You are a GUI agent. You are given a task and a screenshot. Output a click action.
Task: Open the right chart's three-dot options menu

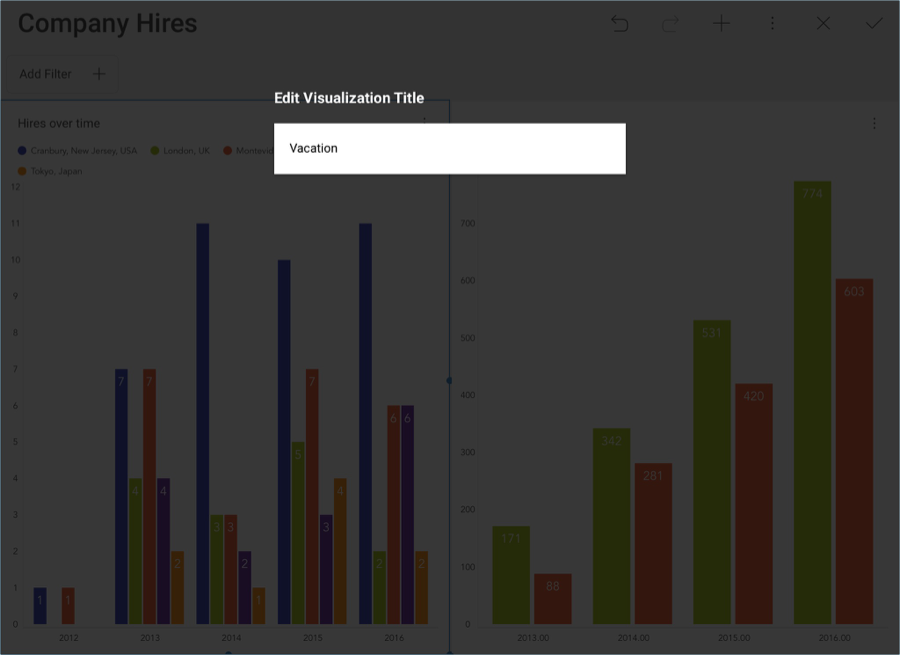pos(874,124)
